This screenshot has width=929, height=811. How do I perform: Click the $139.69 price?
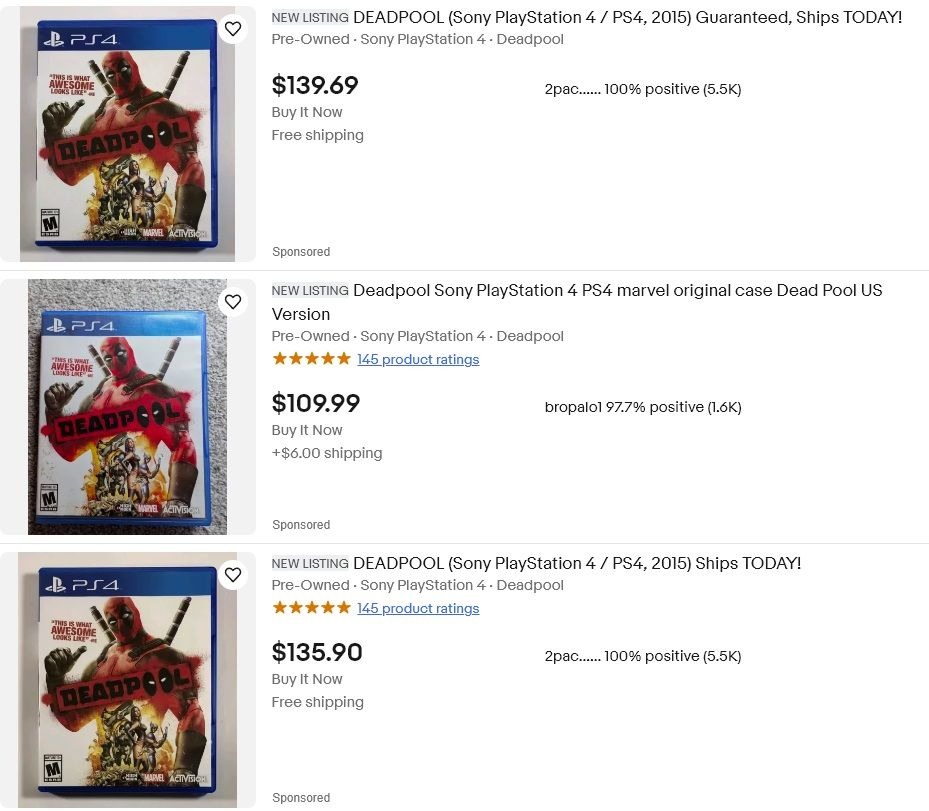point(315,86)
